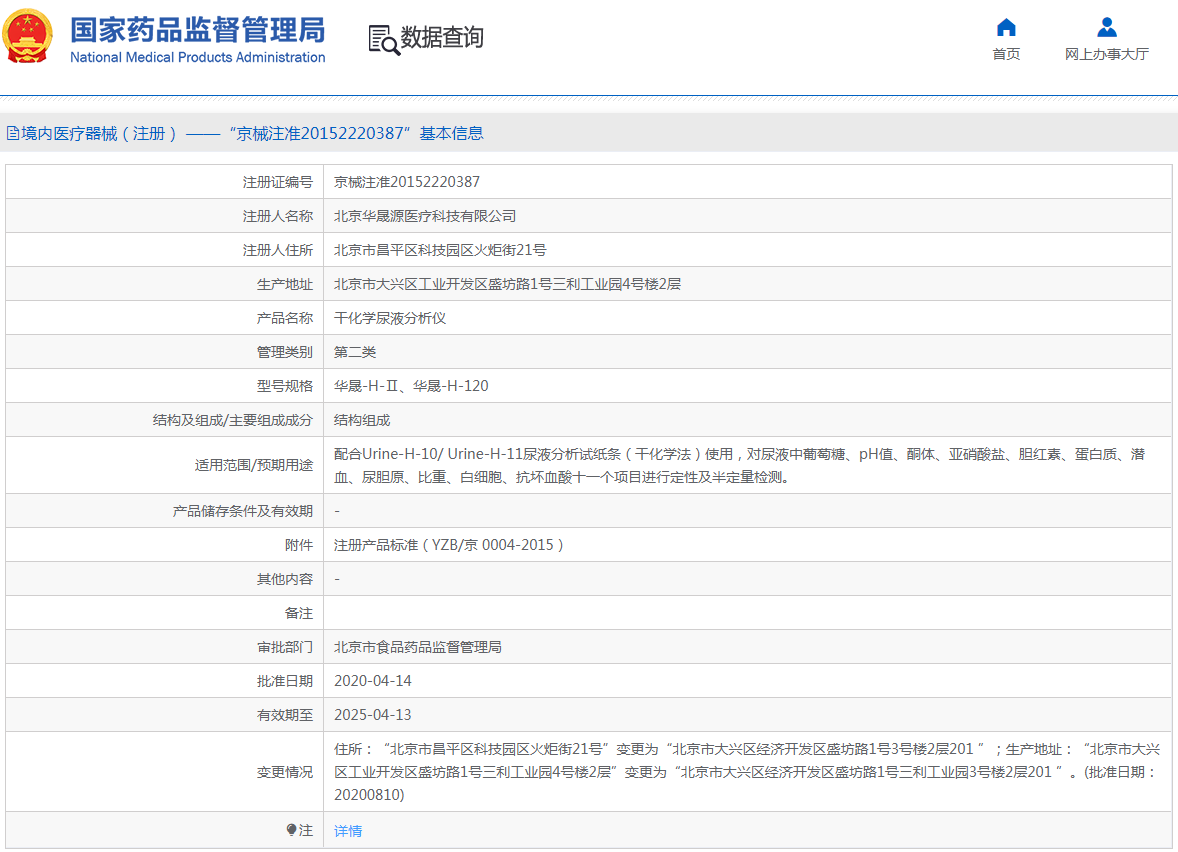This screenshot has height=852, width=1178.
Task: Click the 注册人名称 row label
Action: click(277, 216)
